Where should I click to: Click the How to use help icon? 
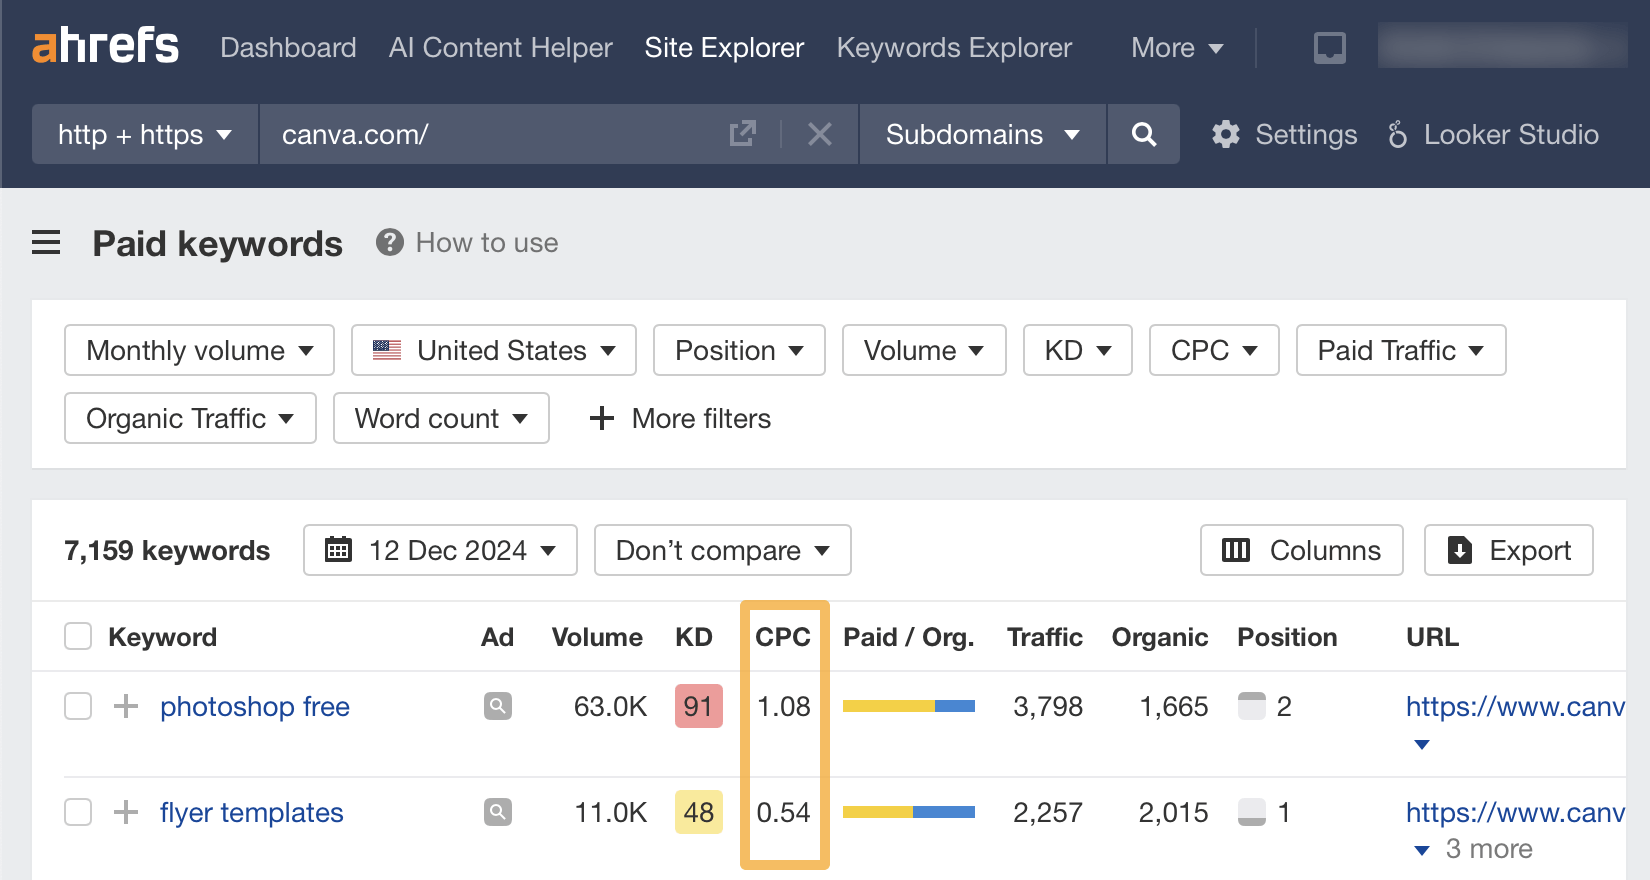389,243
